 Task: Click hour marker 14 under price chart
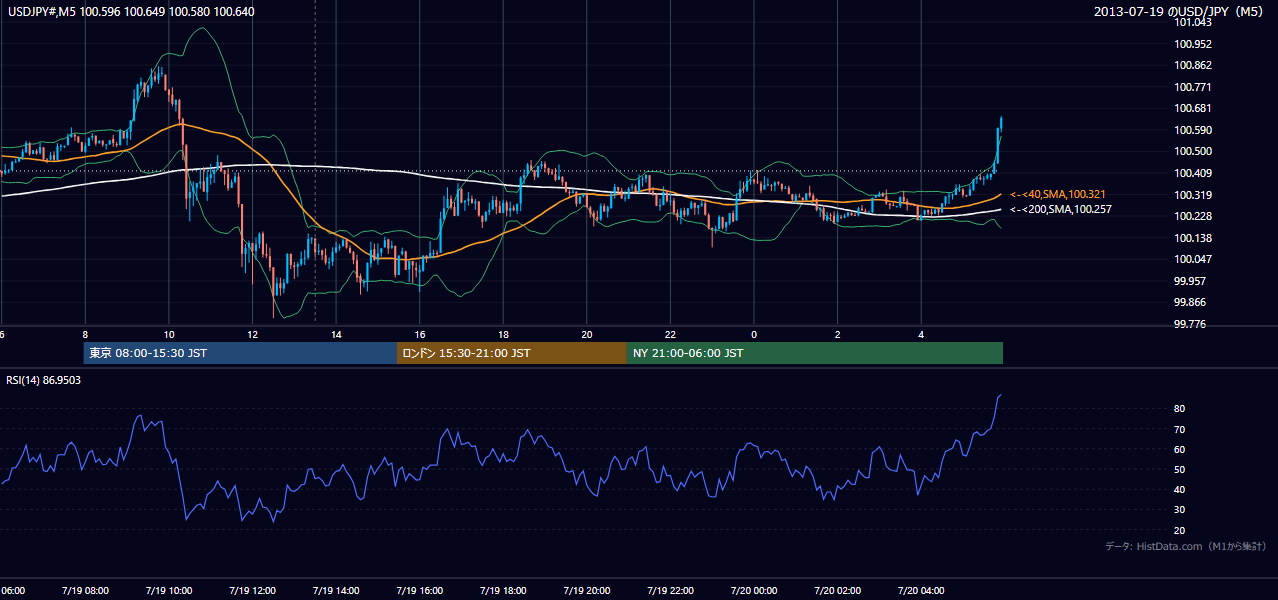click(x=336, y=335)
